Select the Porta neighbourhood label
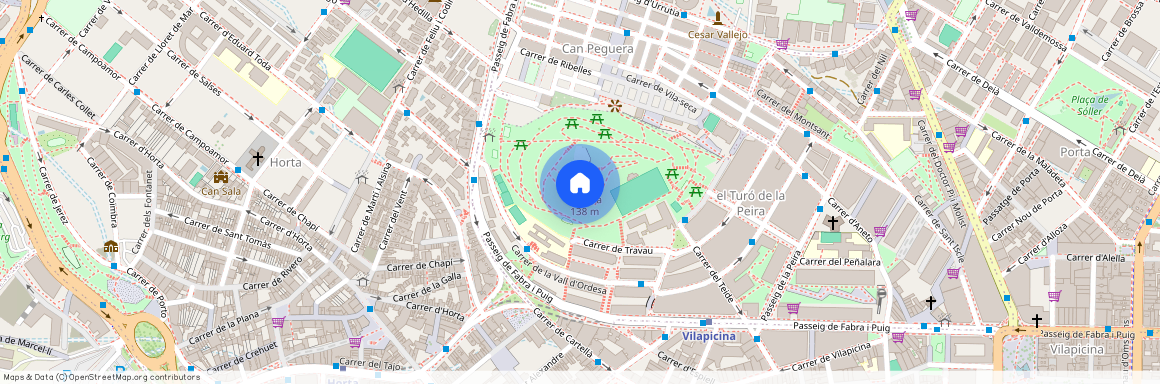1160x384 pixels. (x=1074, y=152)
